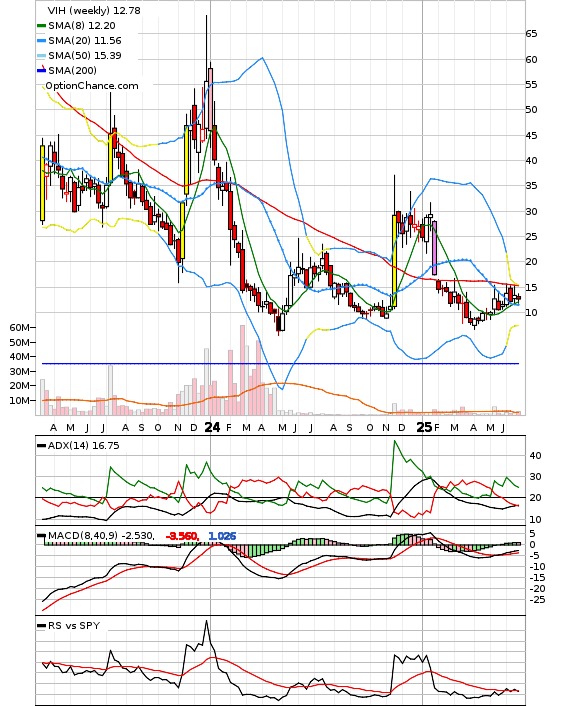Click the SMA(20) 11.56 legend text
This screenshot has width=566, height=706.
coord(85,41)
